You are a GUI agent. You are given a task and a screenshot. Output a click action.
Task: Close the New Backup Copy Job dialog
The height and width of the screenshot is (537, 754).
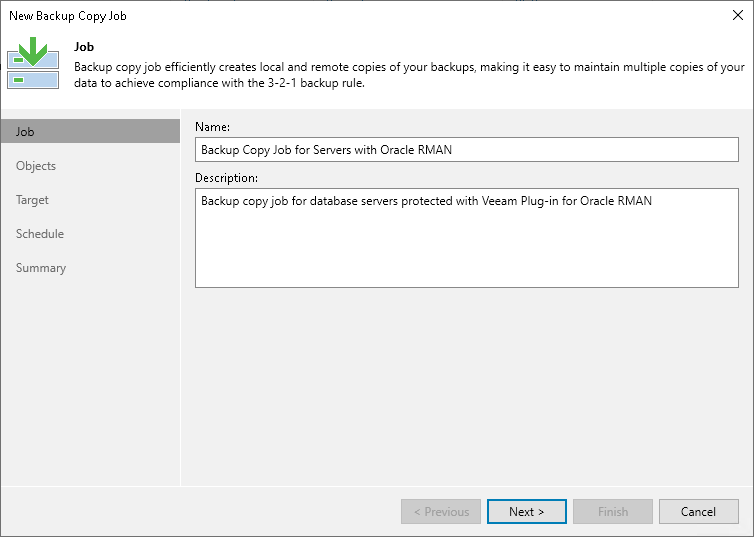click(735, 16)
